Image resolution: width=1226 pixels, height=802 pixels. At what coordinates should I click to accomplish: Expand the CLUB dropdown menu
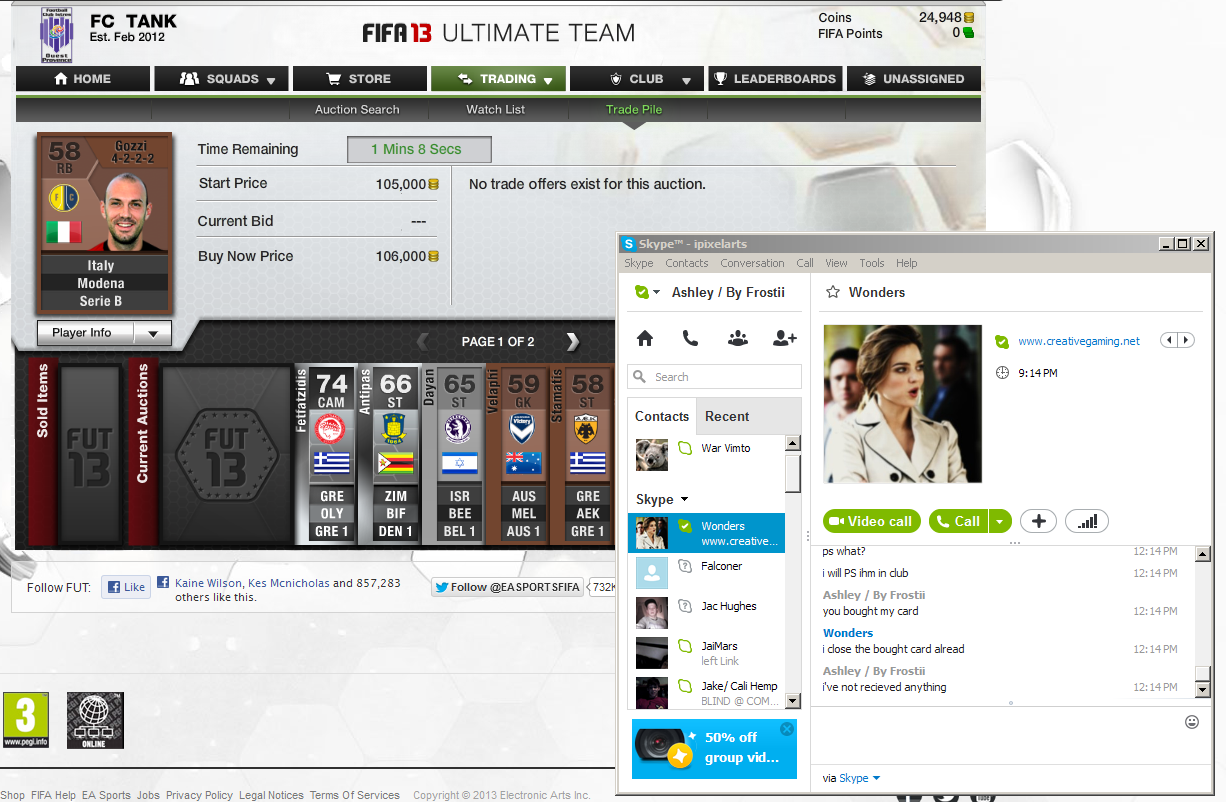[686, 81]
